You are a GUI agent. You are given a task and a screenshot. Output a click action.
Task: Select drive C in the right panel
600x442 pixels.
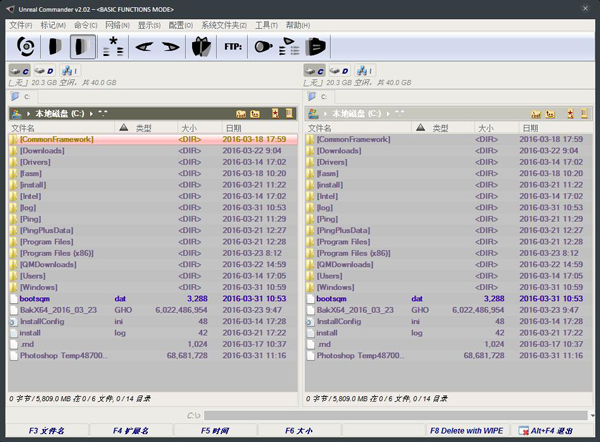[315, 71]
